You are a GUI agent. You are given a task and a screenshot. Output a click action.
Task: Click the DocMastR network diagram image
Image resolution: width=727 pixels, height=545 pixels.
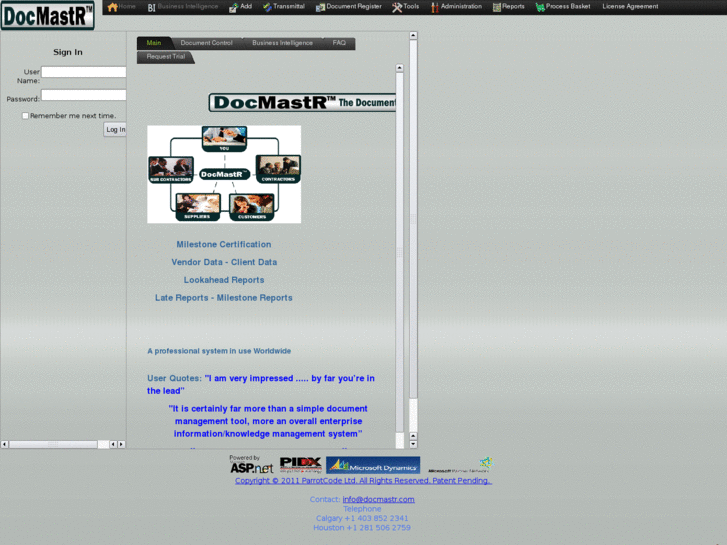pos(224,174)
